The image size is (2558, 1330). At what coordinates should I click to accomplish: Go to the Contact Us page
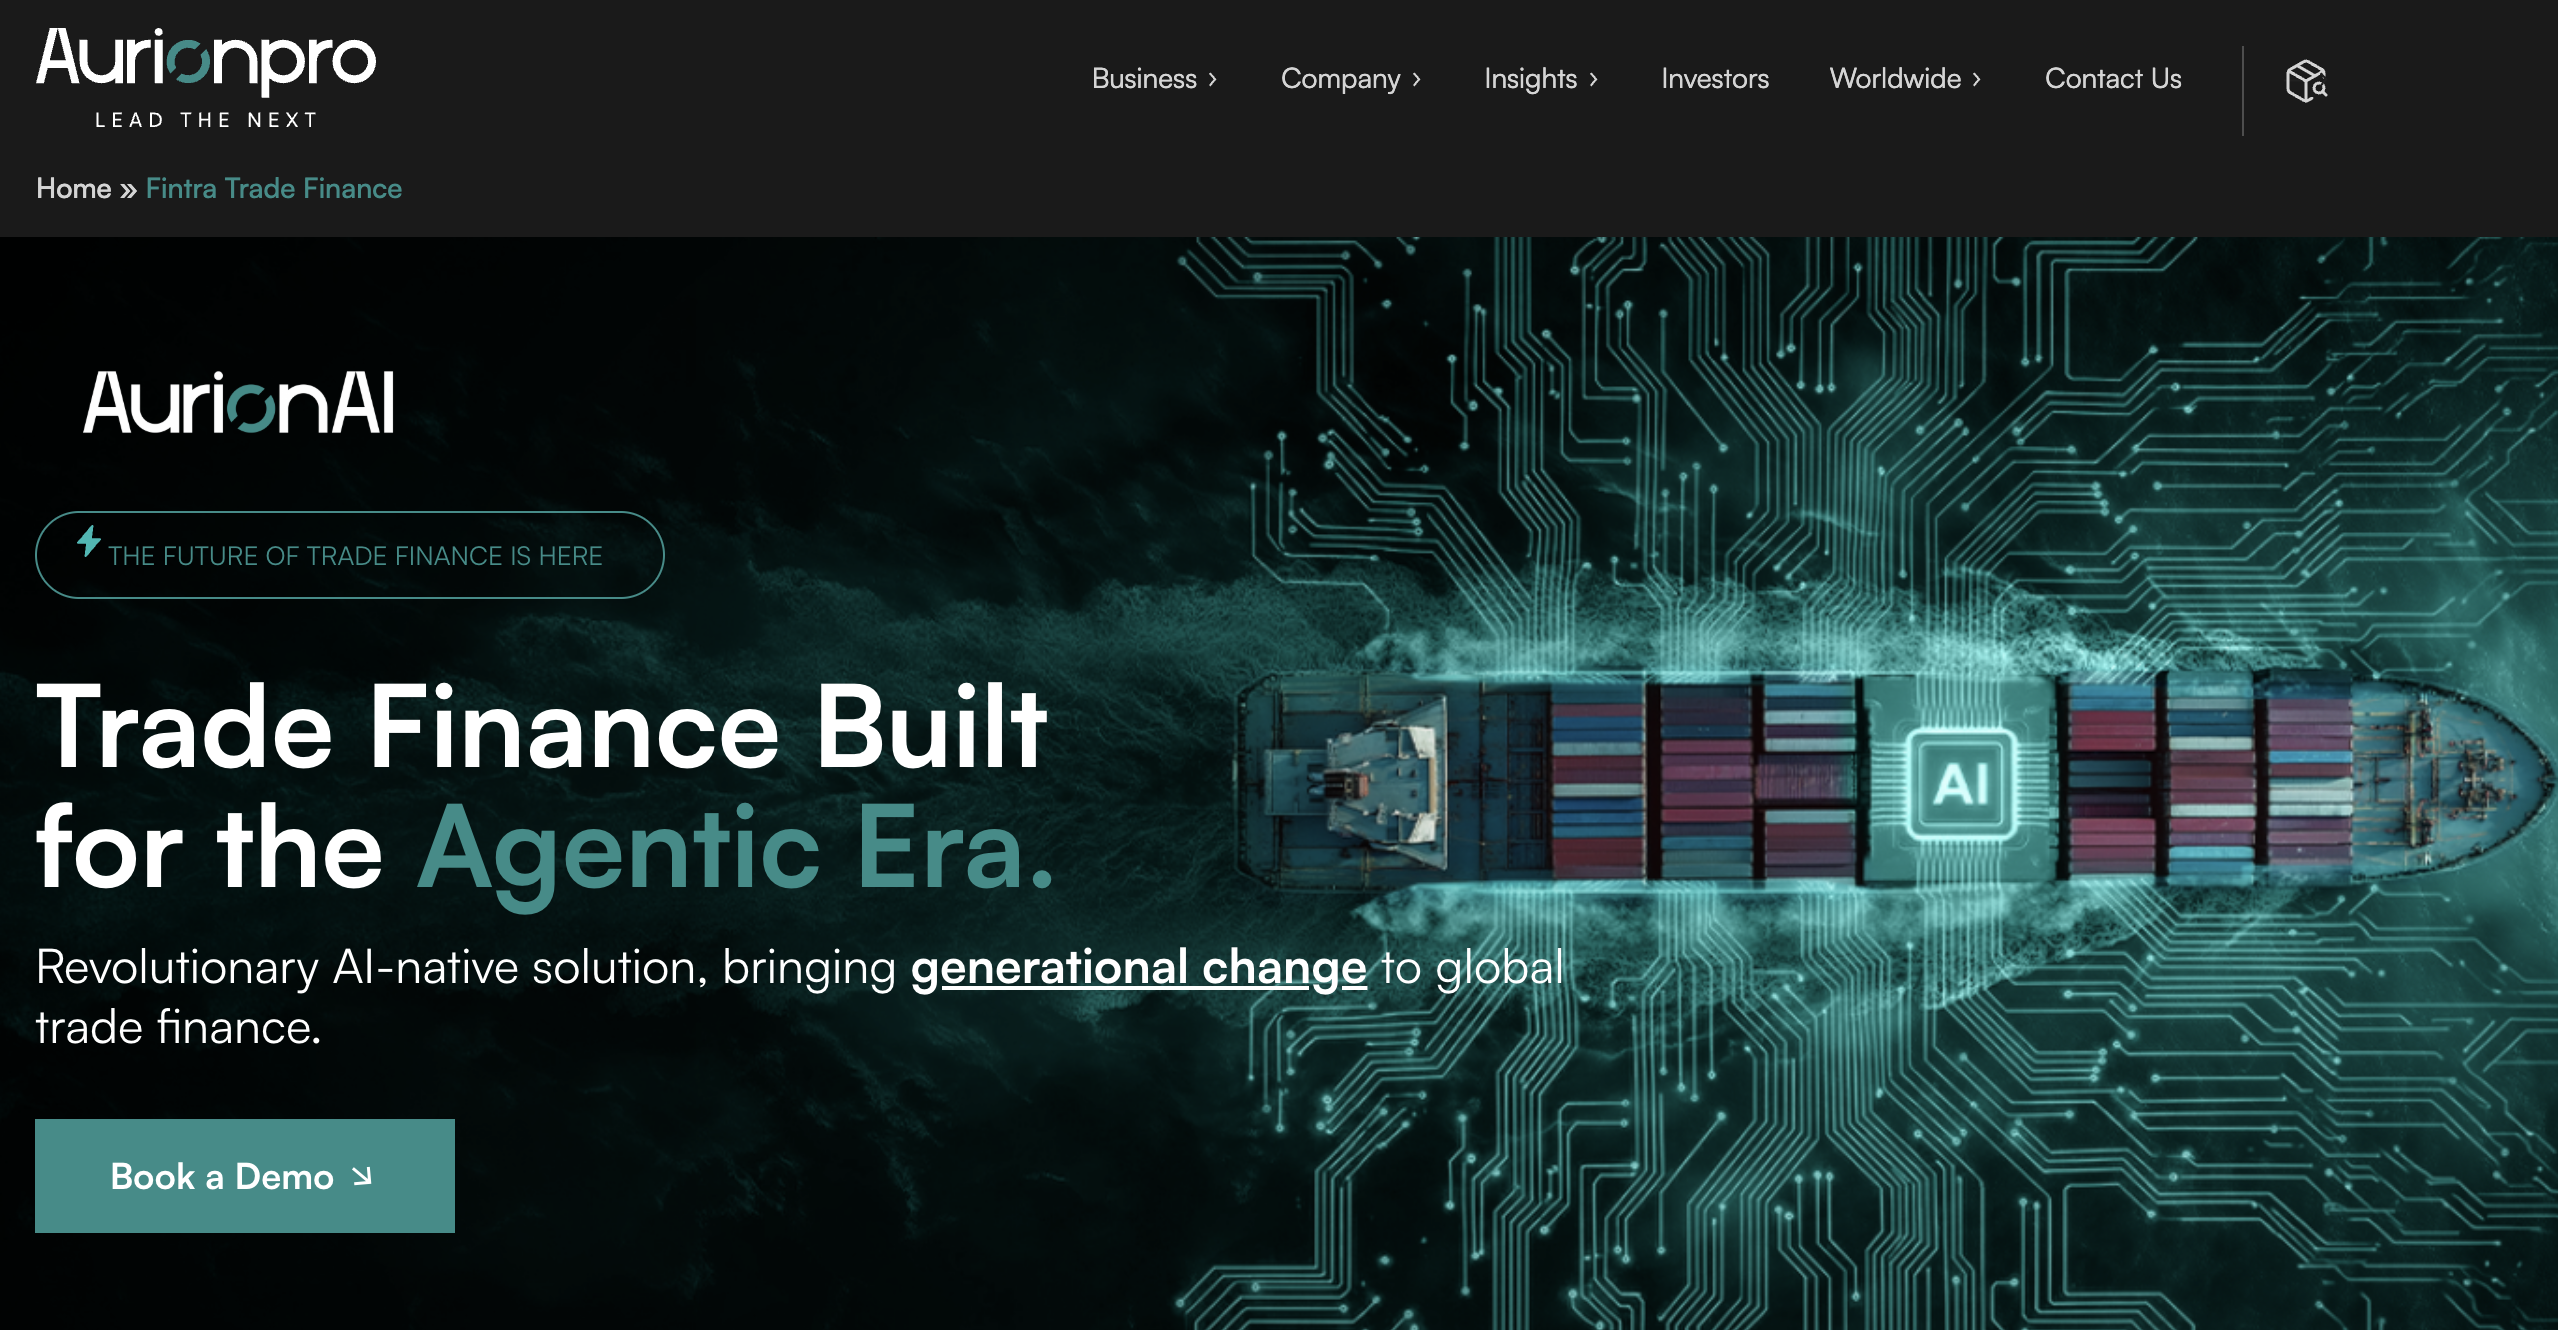pyautogui.click(x=2113, y=79)
